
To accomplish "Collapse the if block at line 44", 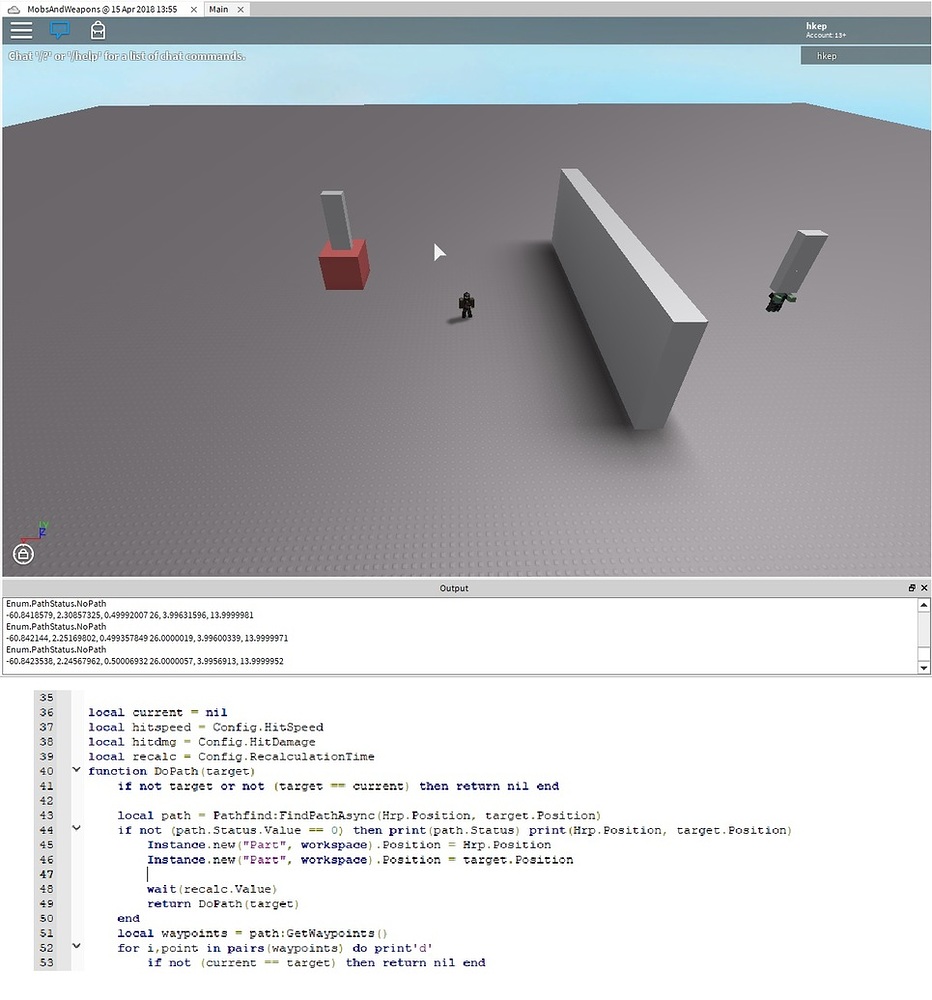I will [77, 828].
